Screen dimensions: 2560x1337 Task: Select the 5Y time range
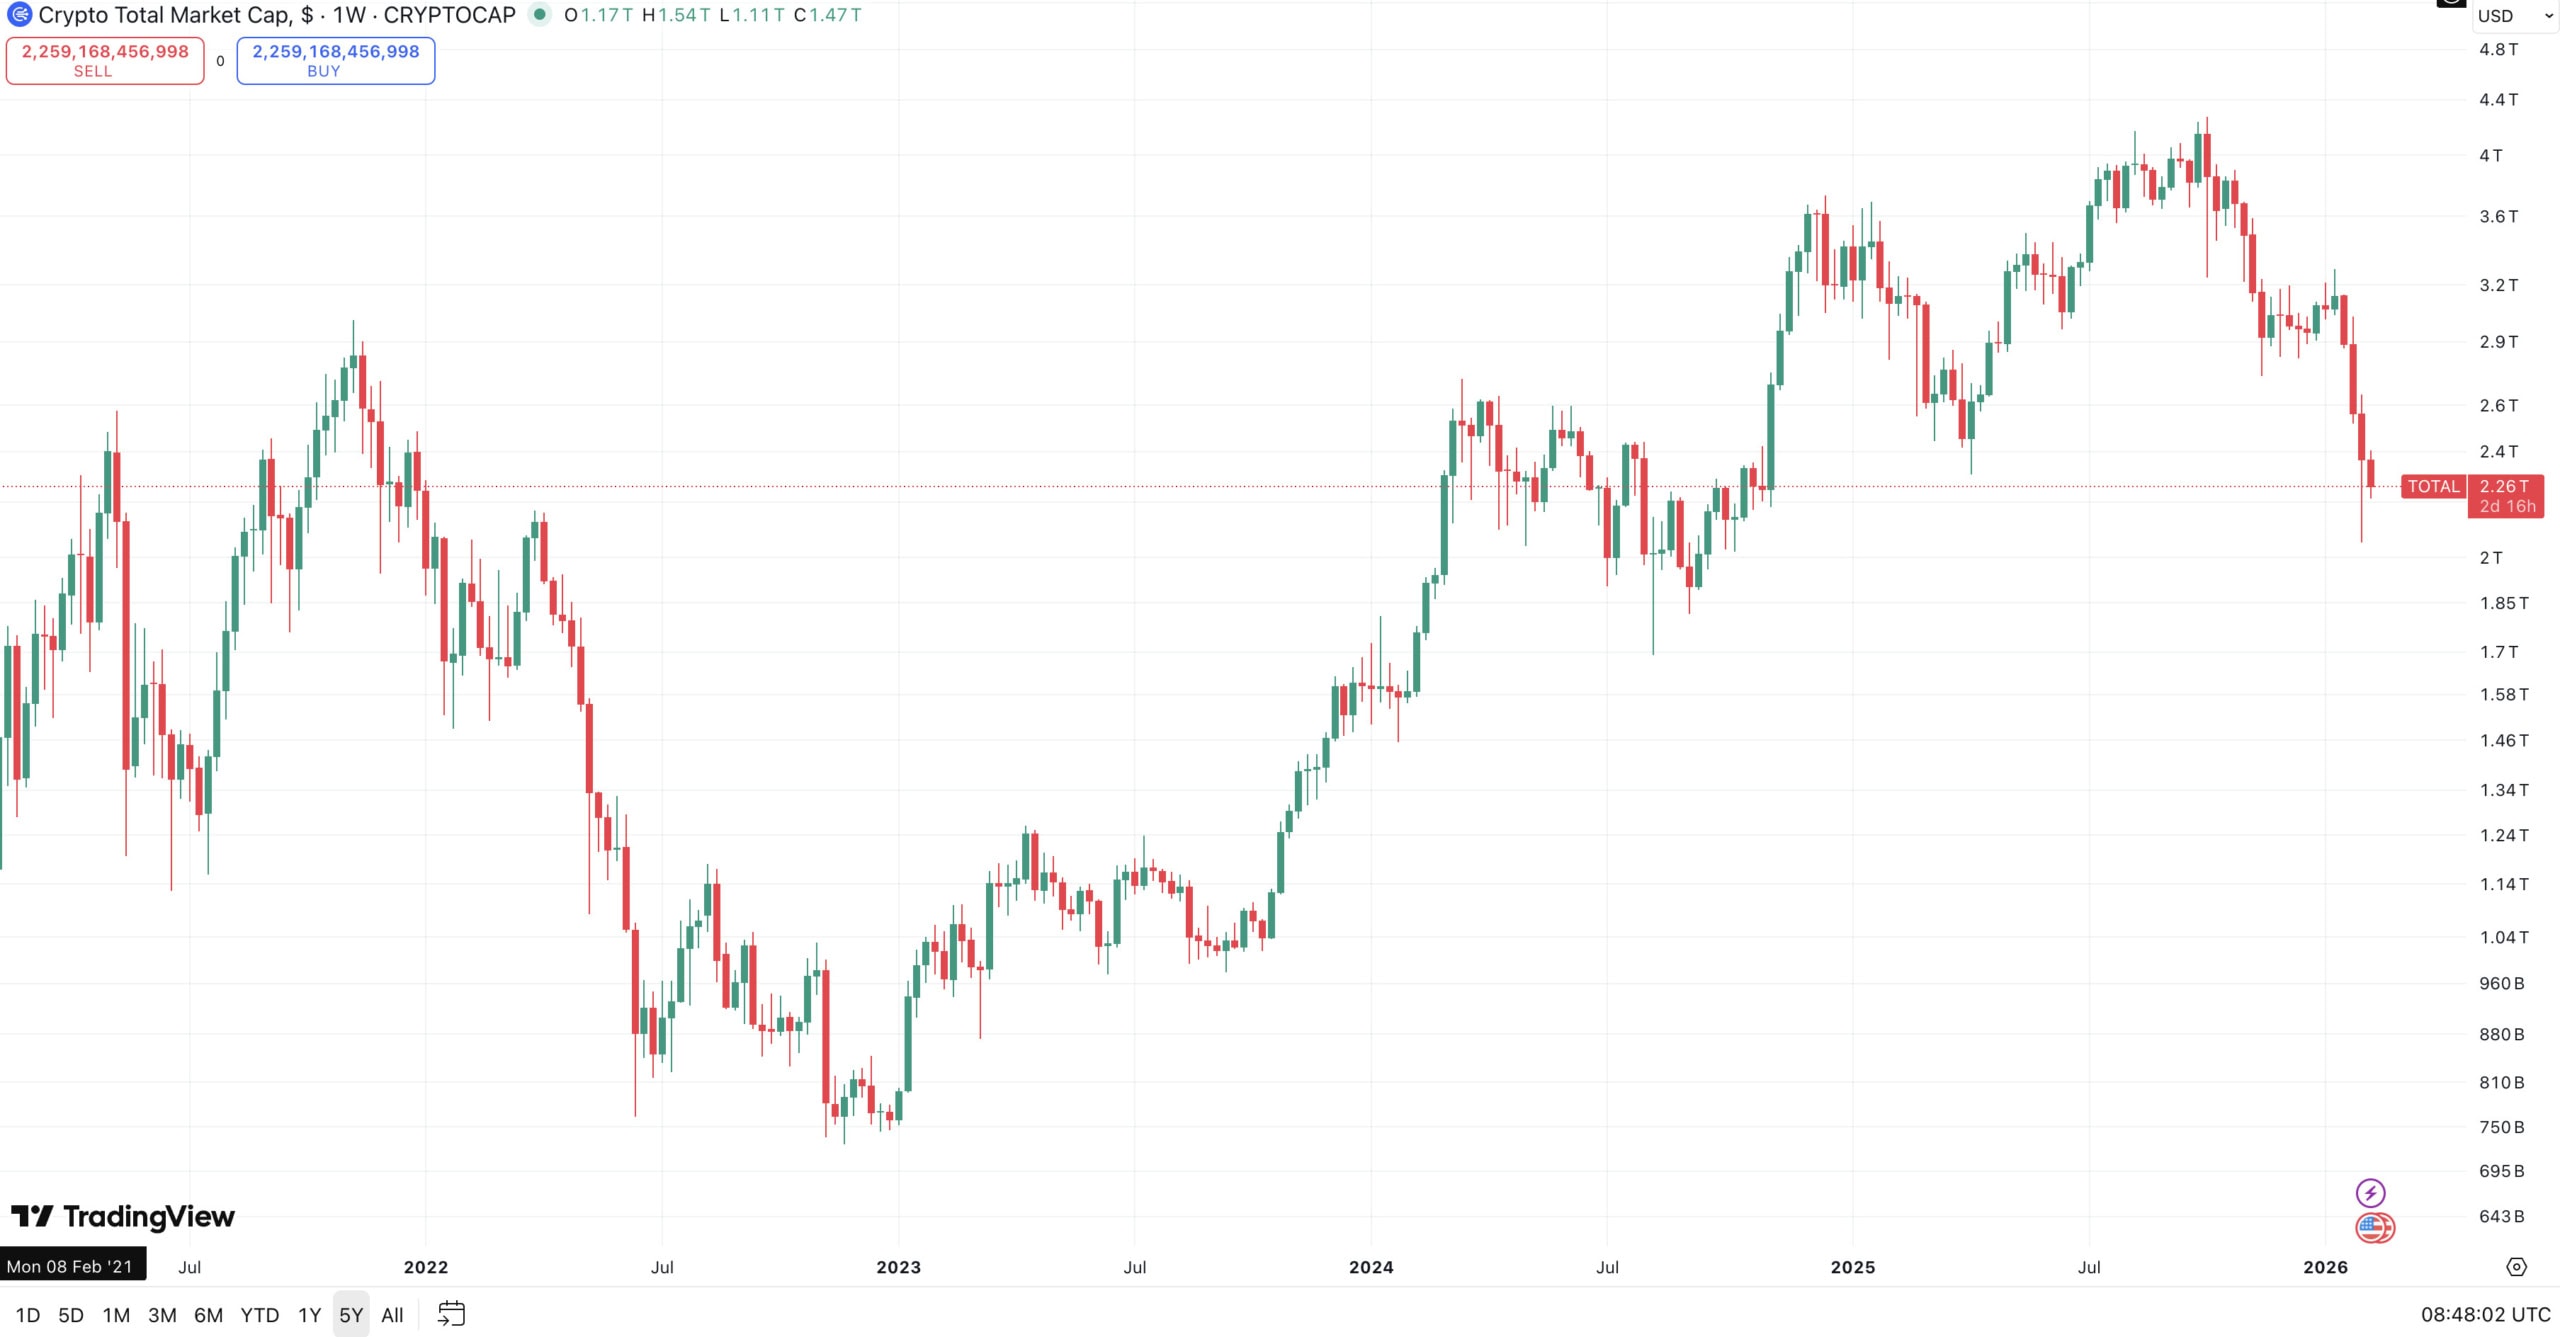[x=351, y=1315]
